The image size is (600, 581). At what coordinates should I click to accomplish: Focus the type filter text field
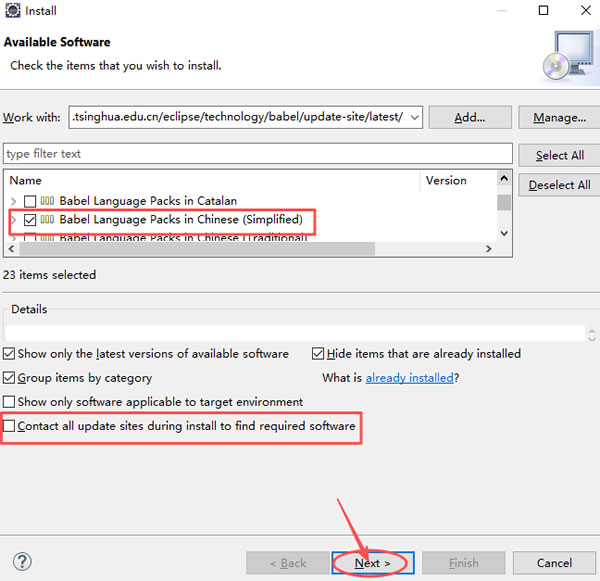pos(256,154)
